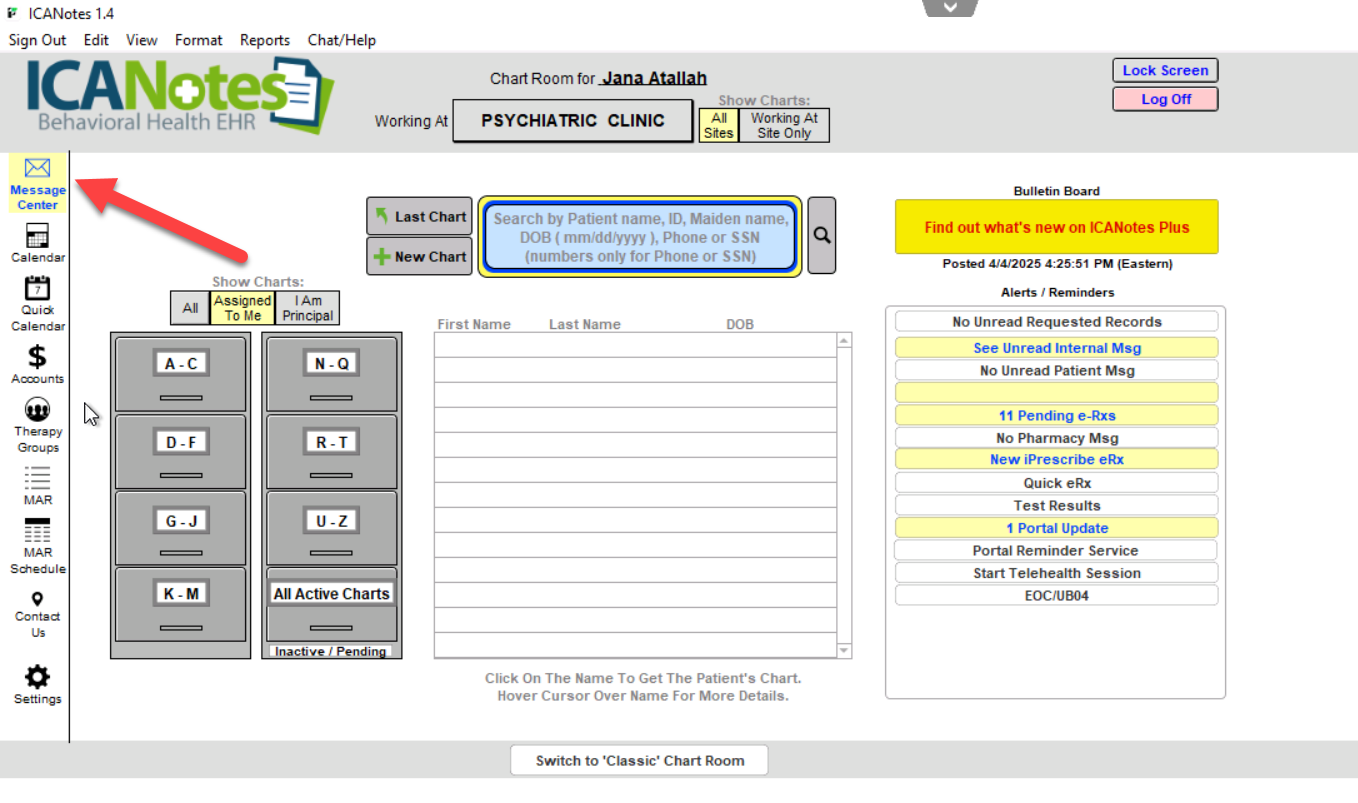Screen dimensions: 1358x803
Task: Open the Chat/Help menu
Action: [342, 40]
